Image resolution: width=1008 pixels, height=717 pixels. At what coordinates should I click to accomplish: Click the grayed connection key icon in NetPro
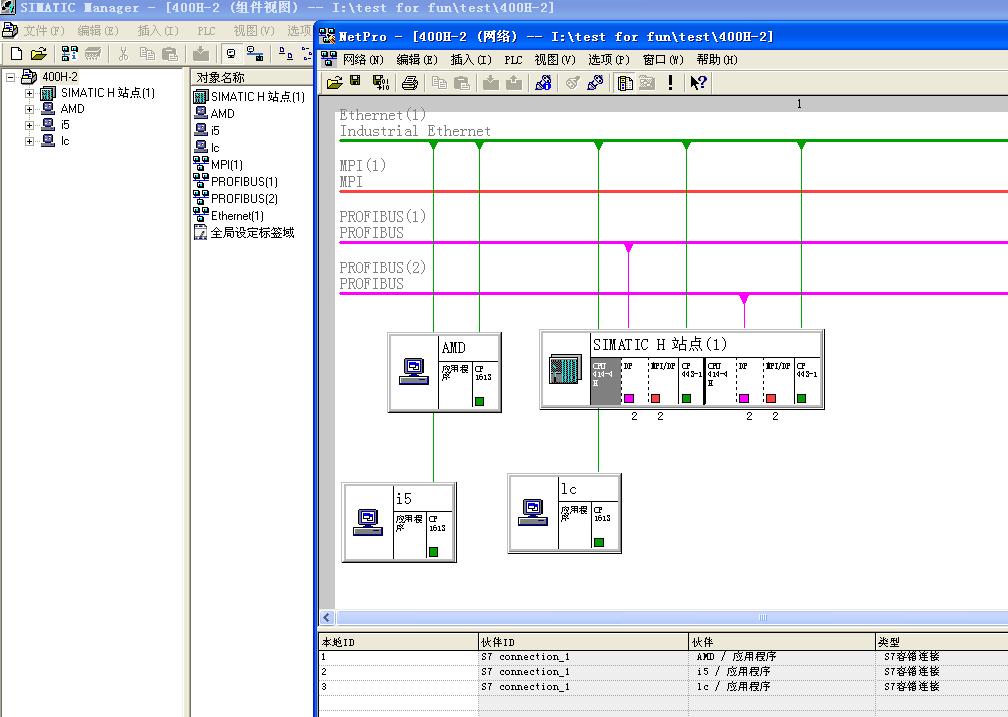coord(572,82)
